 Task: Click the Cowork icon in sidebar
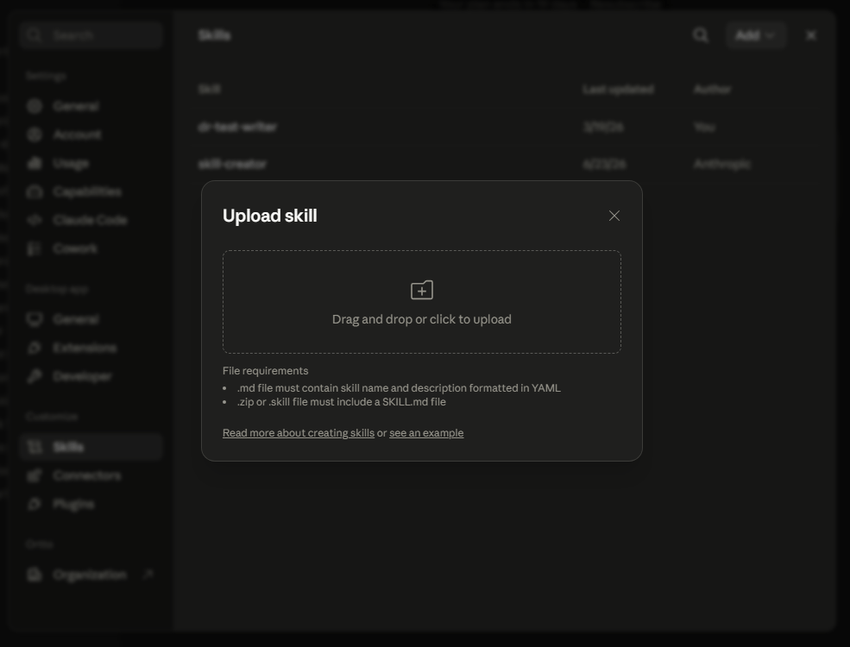pos(35,248)
